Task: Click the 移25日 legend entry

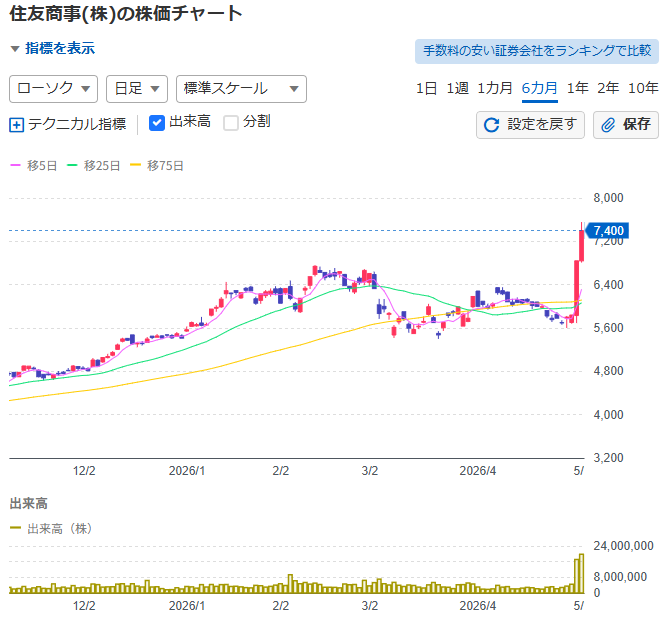Action: pos(93,166)
